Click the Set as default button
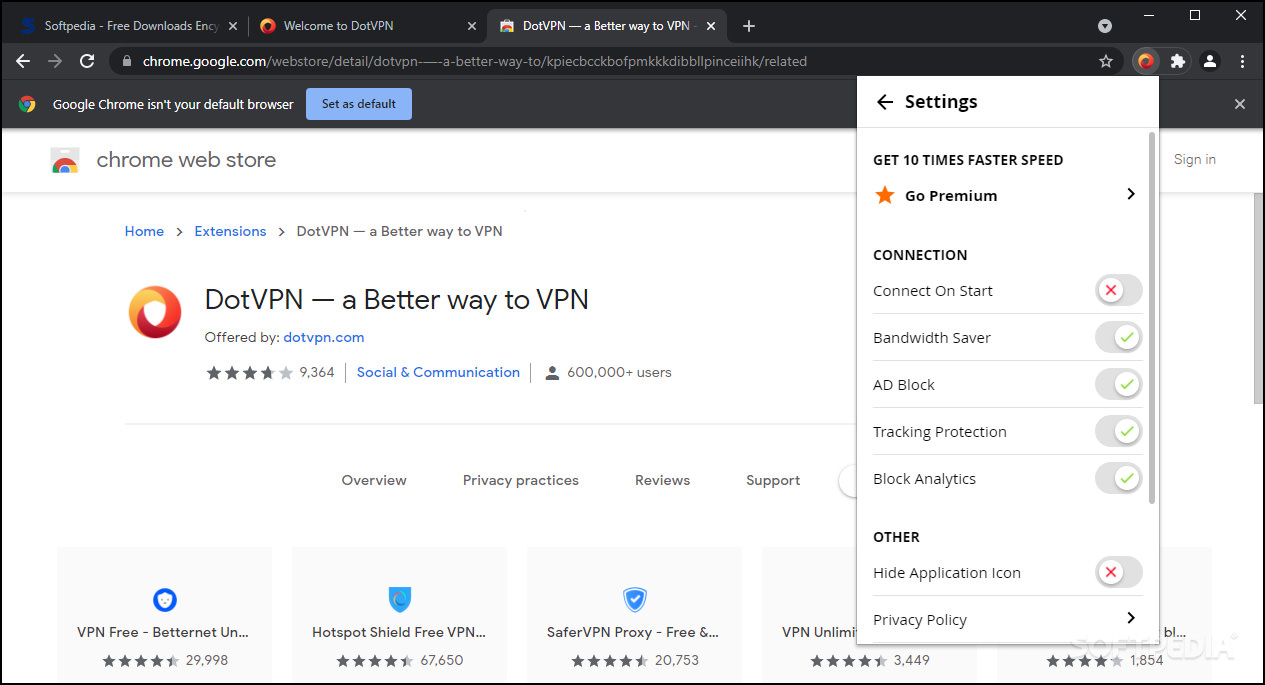 pos(359,104)
